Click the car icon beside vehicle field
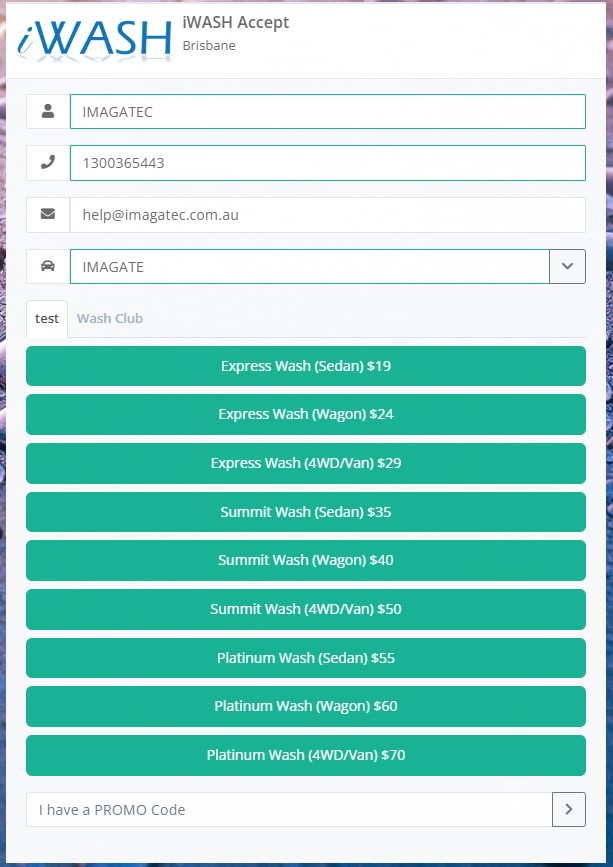 [48, 267]
